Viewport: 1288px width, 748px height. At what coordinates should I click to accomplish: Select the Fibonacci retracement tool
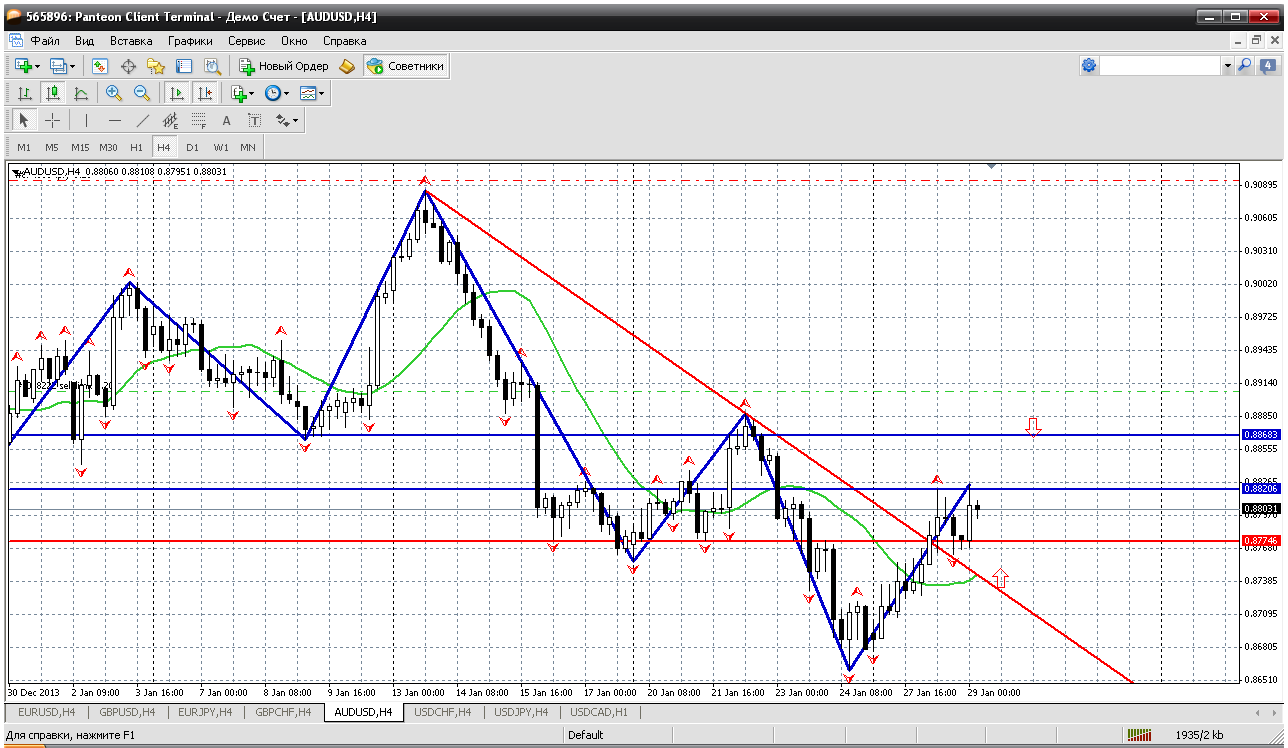[x=198, y=120]
